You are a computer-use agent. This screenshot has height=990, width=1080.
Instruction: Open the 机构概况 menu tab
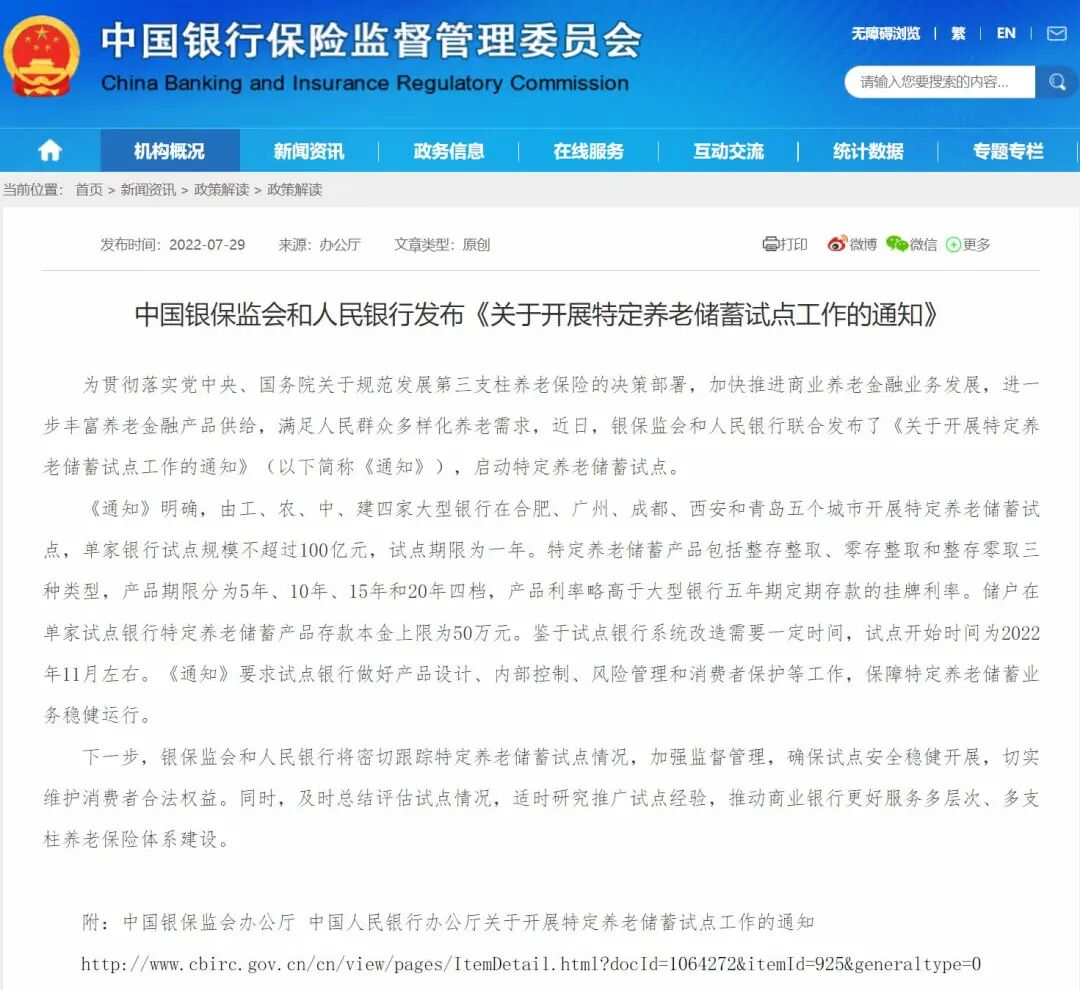169,151
